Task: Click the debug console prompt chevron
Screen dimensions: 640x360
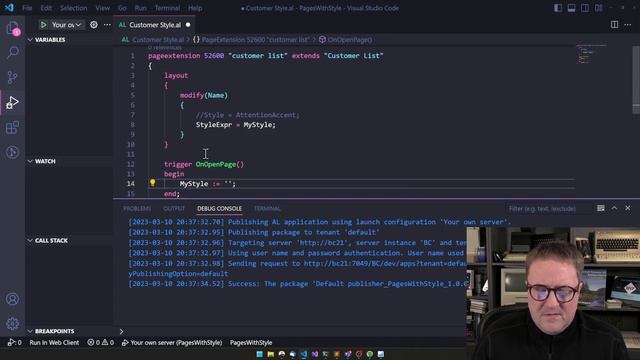Action: pos(121,331)
